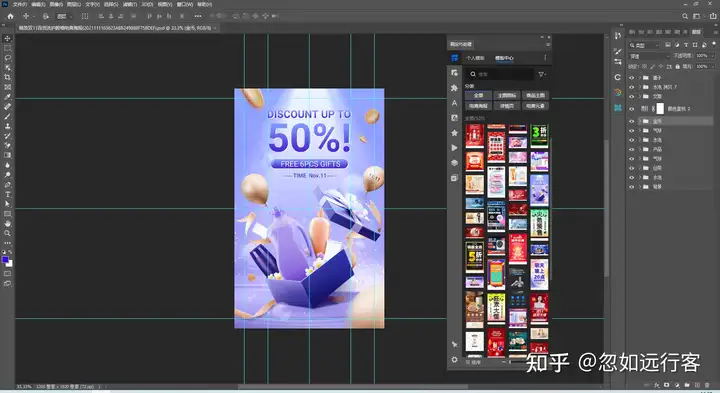This screenshot has width=720, height=393.
Task: Toggle the auto-select checkbox in options bar
Action: click(45, 16)
